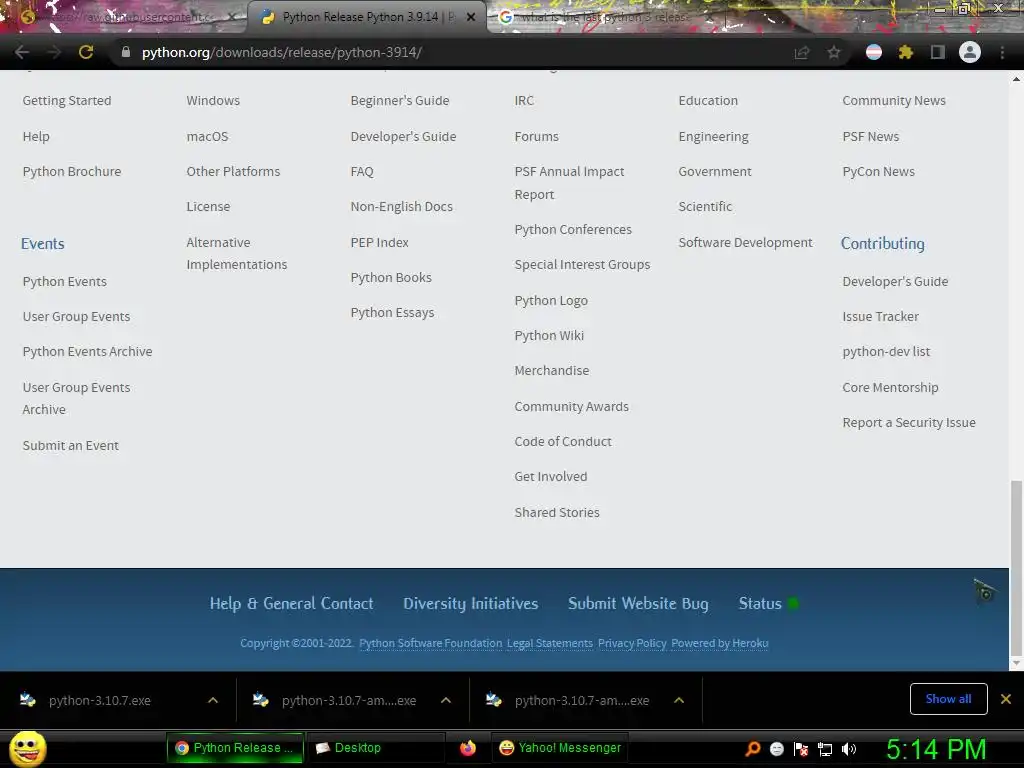1024x768 pixels.
Task: Click the striped extension icon in toolbar
Action: click(x=874, y=52)
